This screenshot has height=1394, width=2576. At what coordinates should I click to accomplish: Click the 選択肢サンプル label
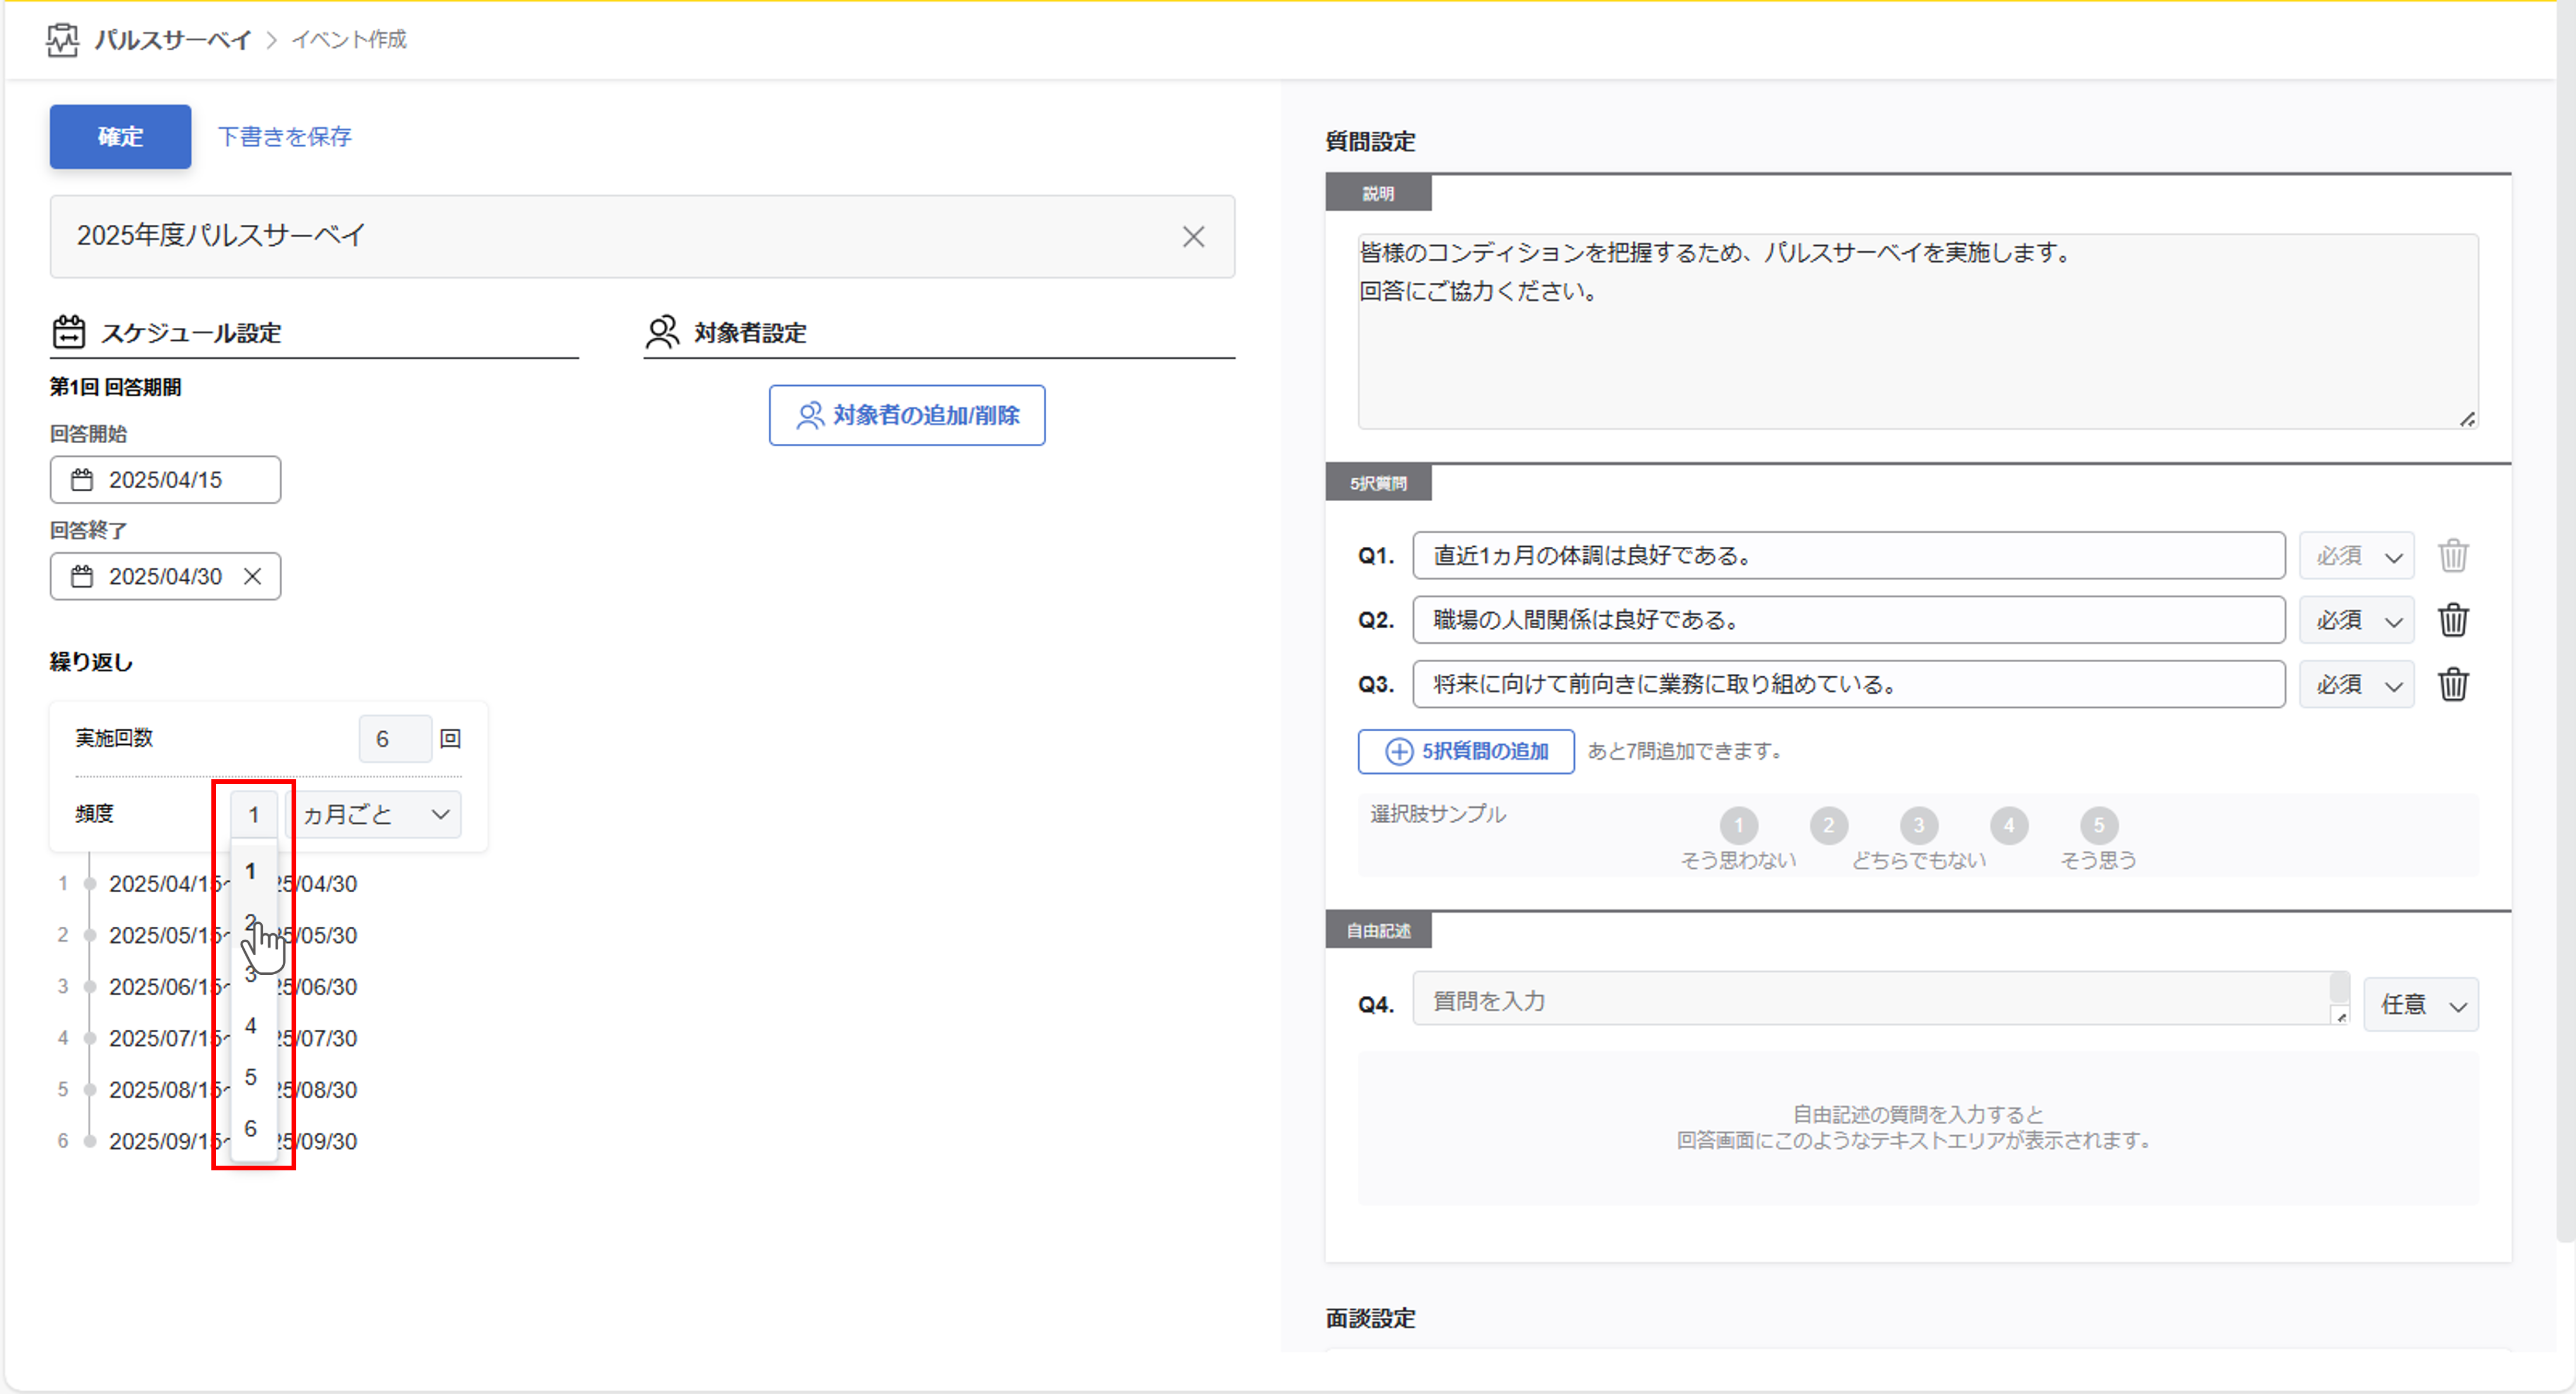coord(1437,815)
